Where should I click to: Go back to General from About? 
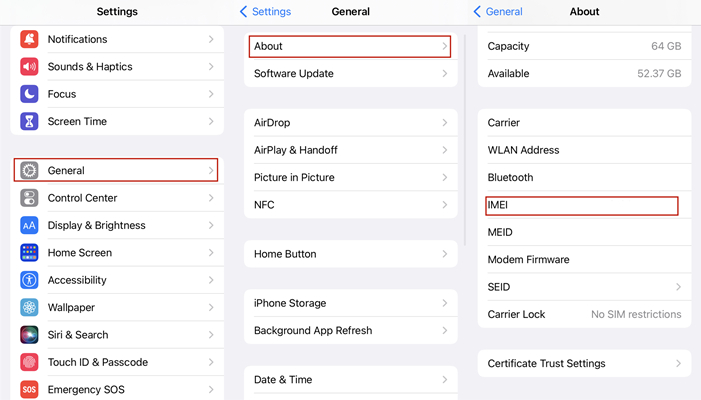point(498,12)
